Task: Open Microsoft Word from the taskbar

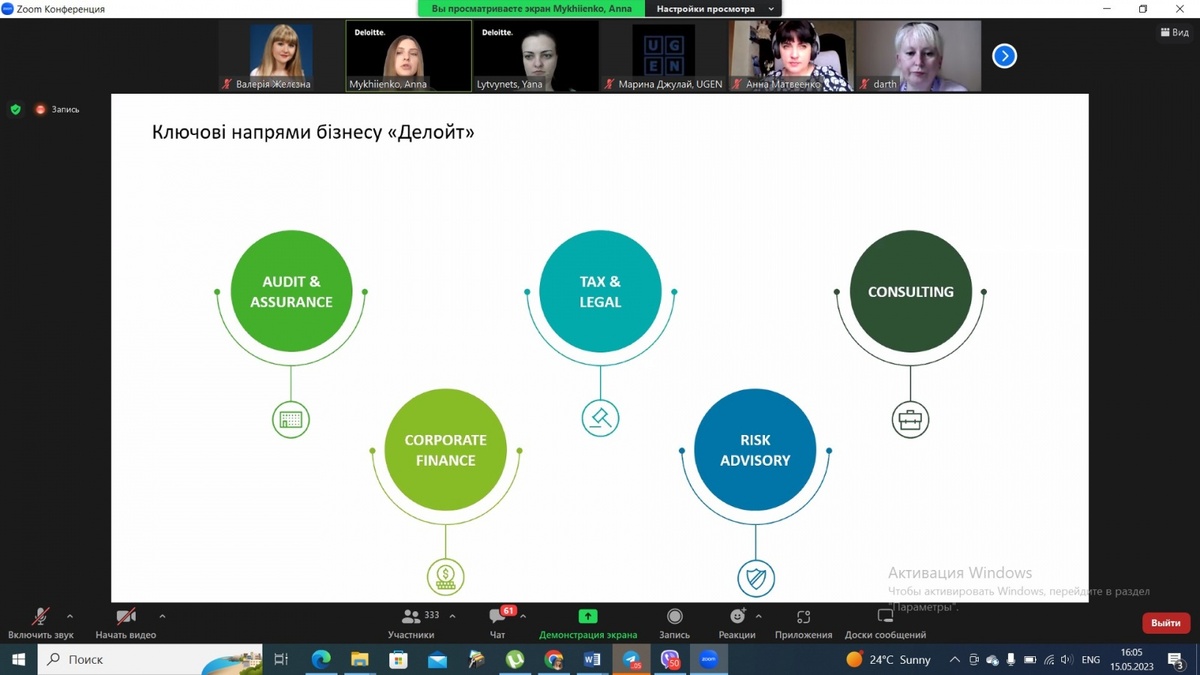Action: click(591, 659)
